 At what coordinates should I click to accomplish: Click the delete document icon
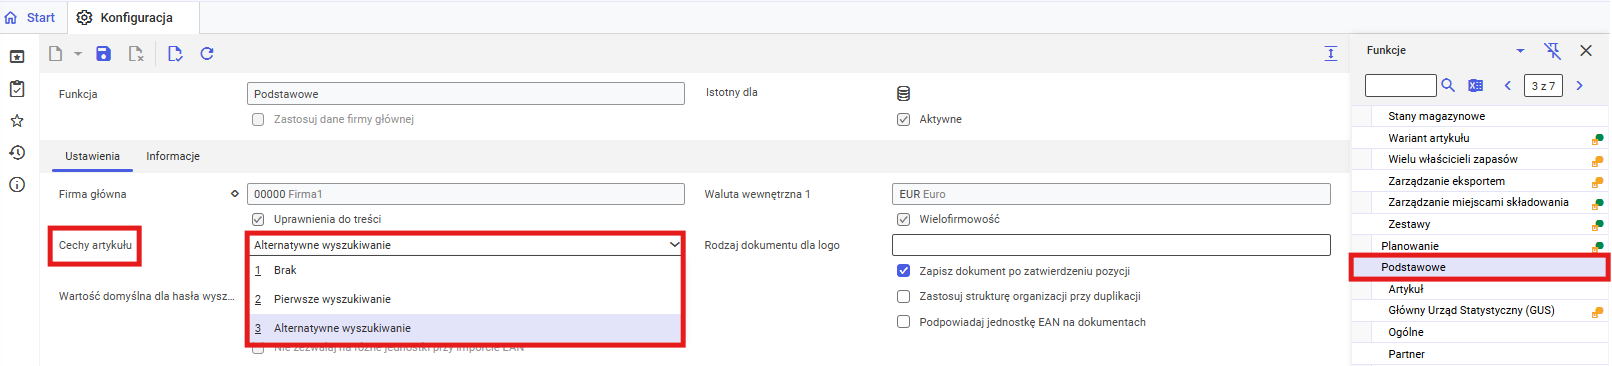(136, 54)
